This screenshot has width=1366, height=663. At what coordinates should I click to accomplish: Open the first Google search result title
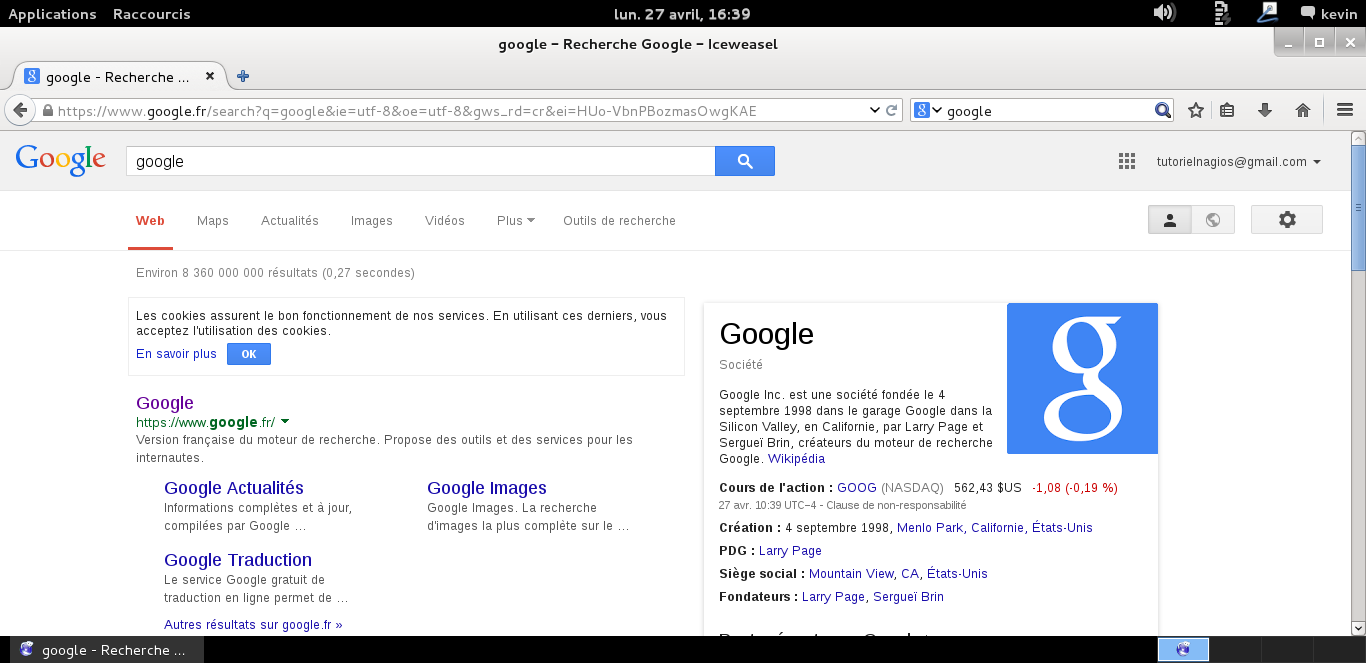coord(165,403)
